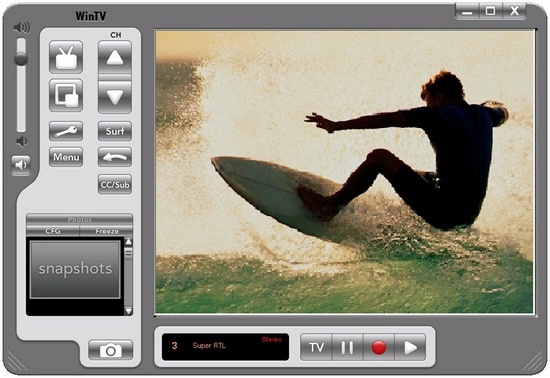550x378 pixels.
Task: Click channel number 3 in display
Action: [x=174, y=346]
